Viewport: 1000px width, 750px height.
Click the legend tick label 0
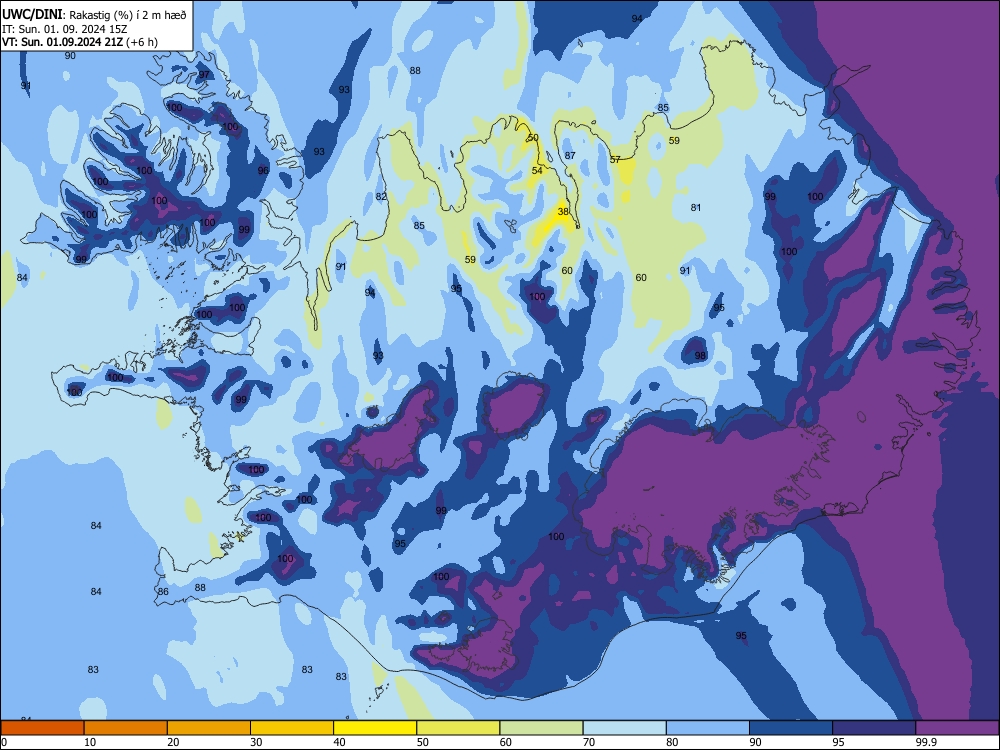tap(4, 742)
